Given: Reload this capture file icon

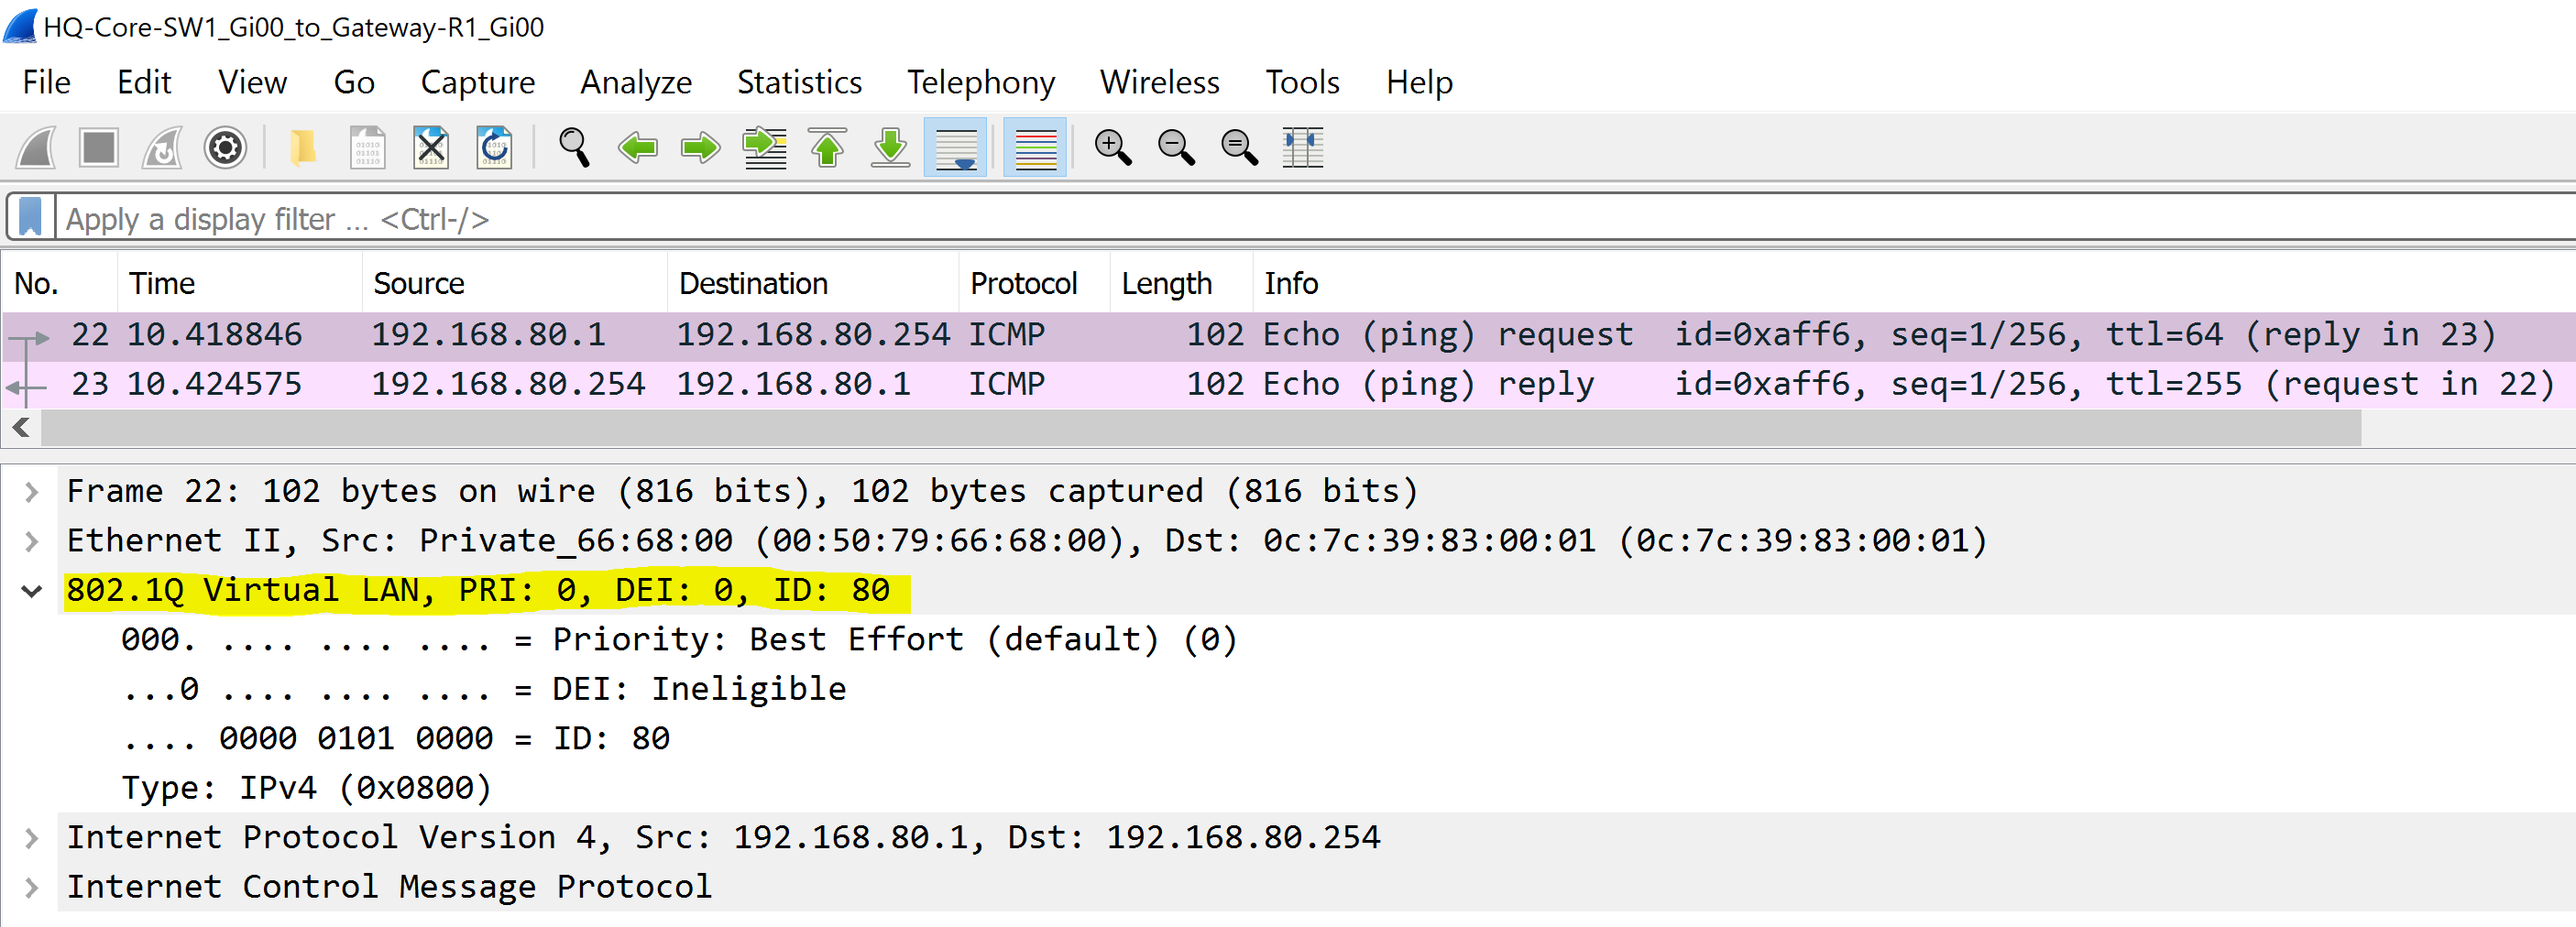Looking at the screenshot, I should tap(494, 148).
